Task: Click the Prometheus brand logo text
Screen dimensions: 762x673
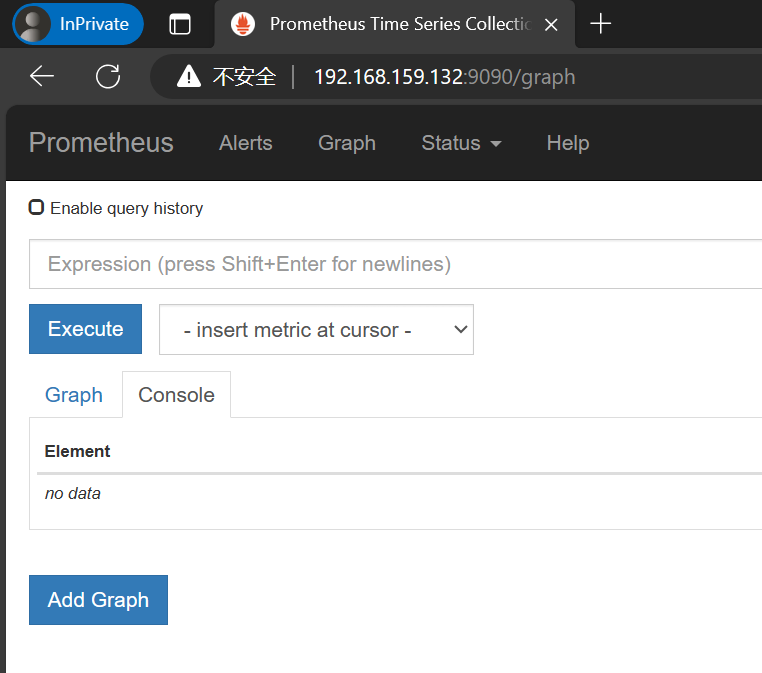Action: [x=101, y=143]
